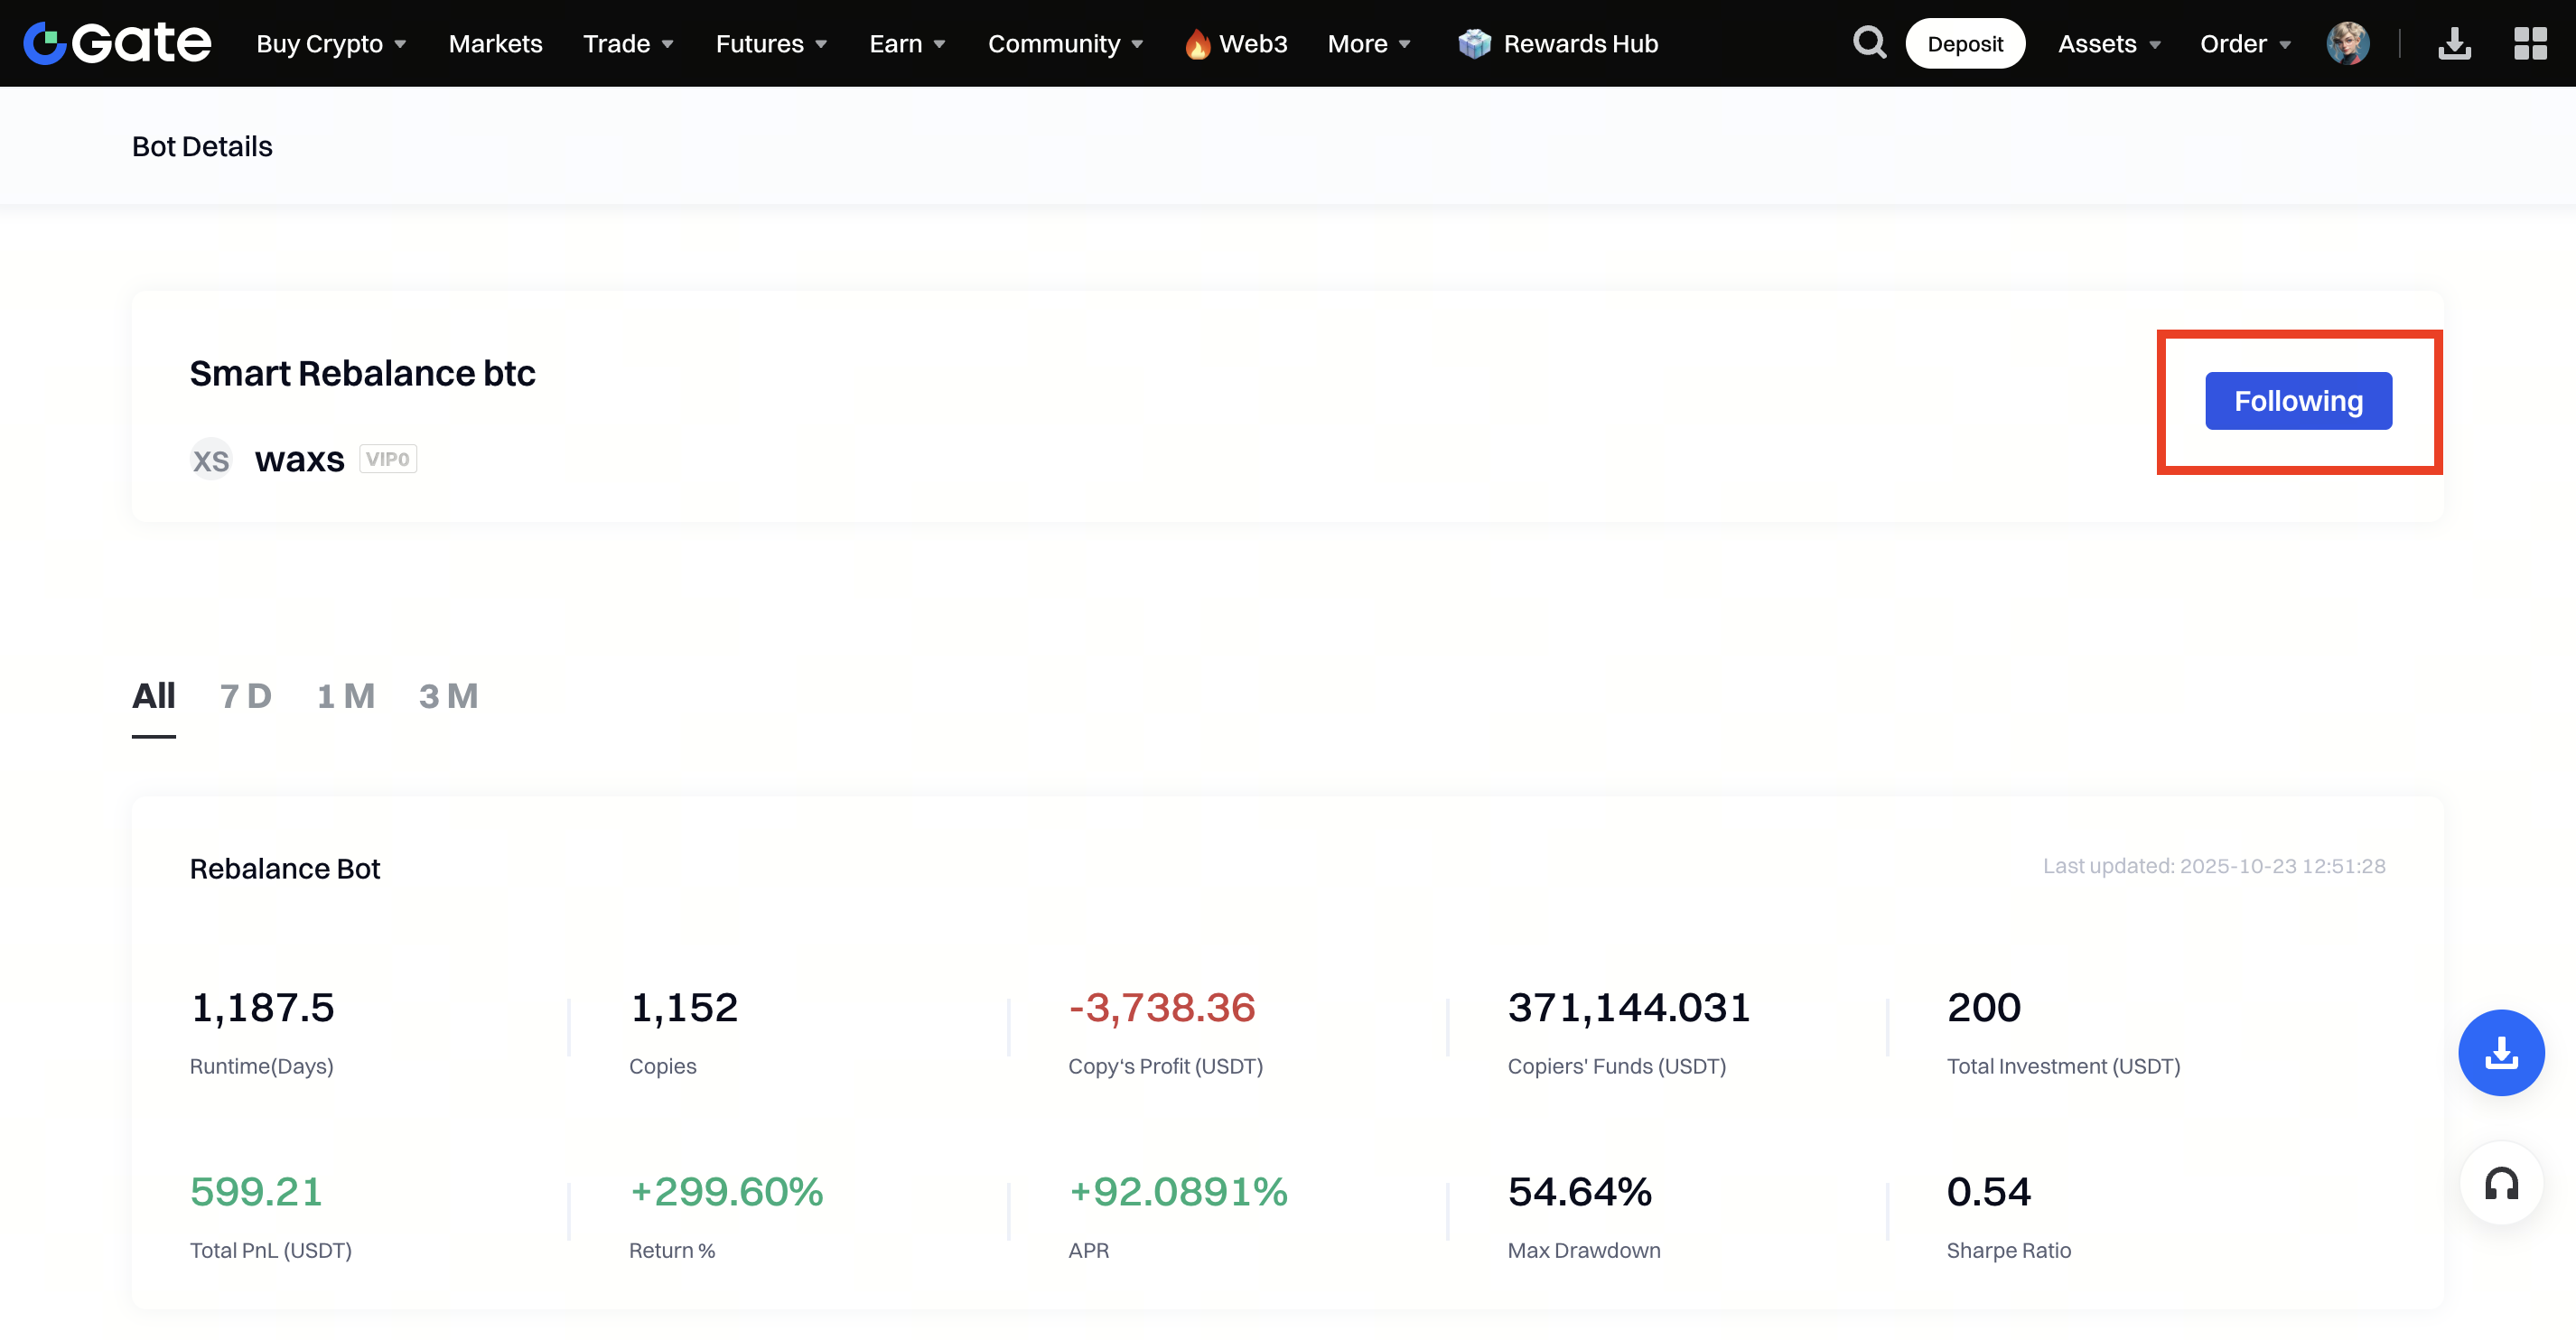Screen dimensions: 2576x1340
Task: Click the waxs XS avatar
Action: (x=211, y=460)
